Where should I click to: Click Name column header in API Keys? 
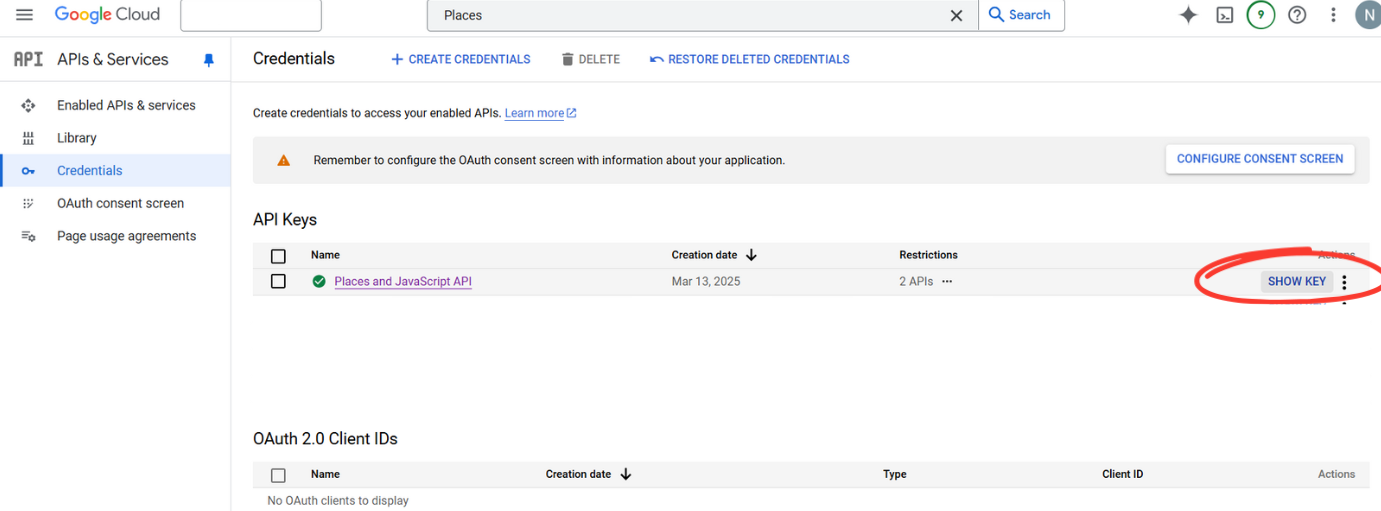point(325,255)
